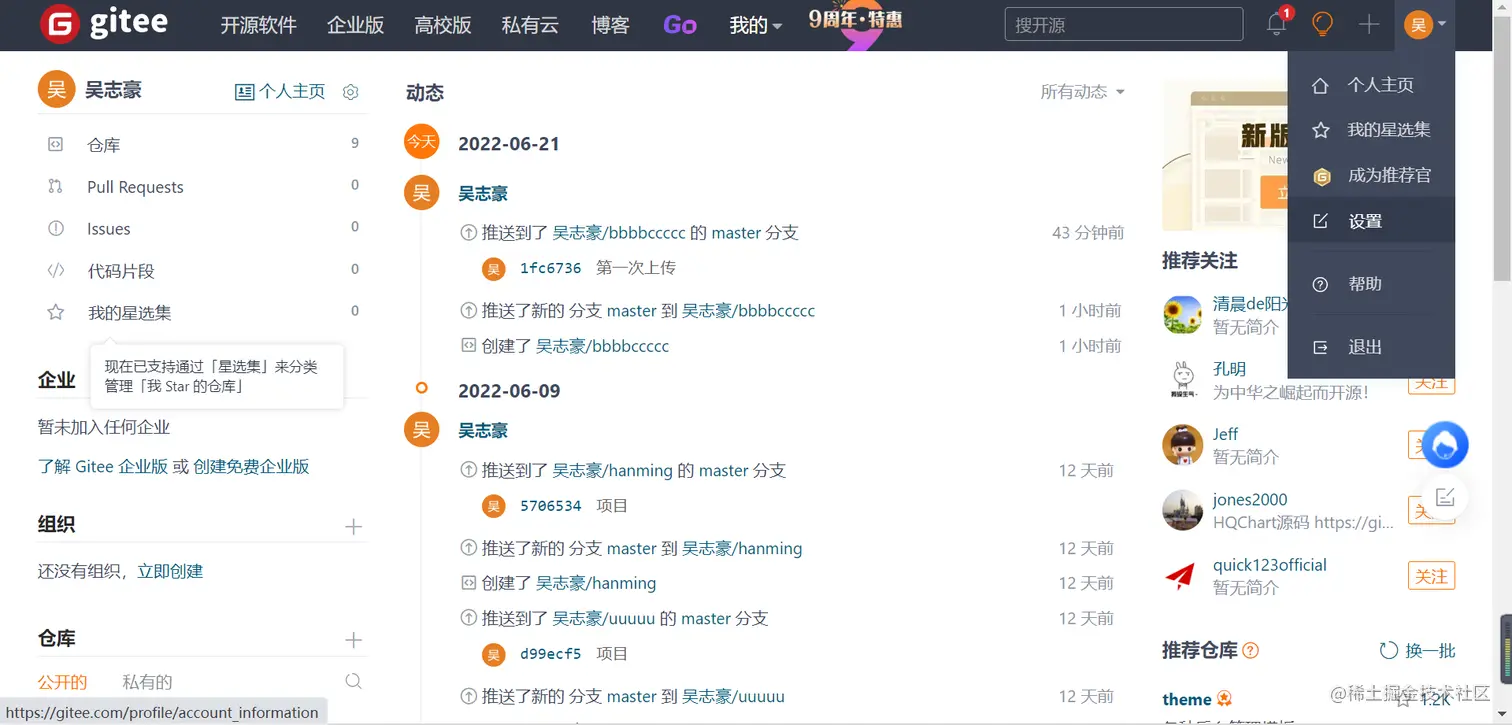
Task: Open the 所有动态 filter dropdown
Action: (1081, 90)
